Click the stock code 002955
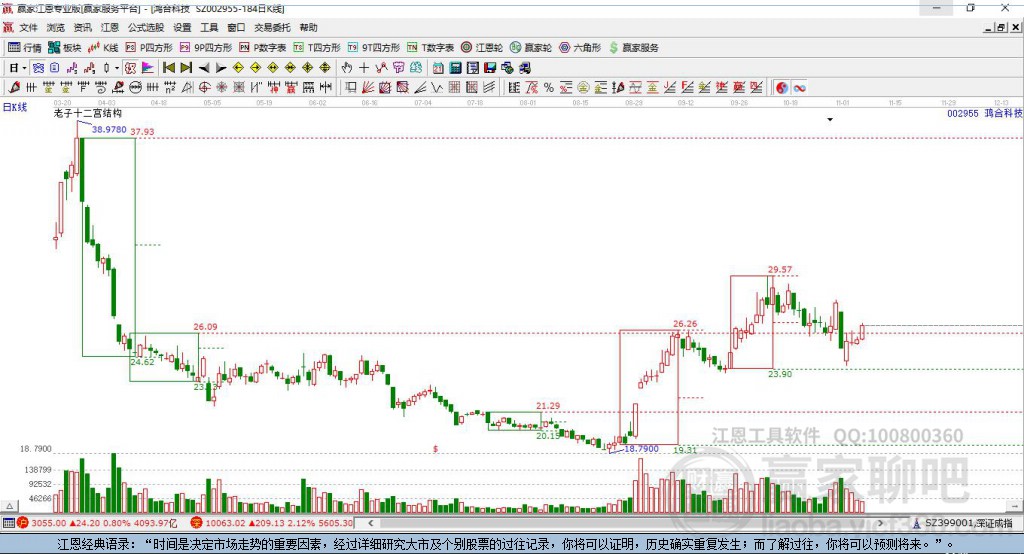The height and width of the screenshot is (554, 1024). (x=963, y=113)
